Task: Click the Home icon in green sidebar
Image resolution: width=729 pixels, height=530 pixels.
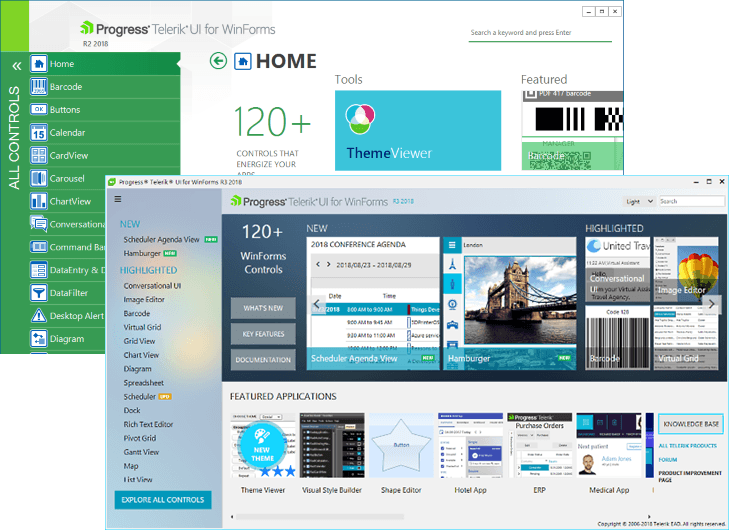Action: click(x=39, y=64)
